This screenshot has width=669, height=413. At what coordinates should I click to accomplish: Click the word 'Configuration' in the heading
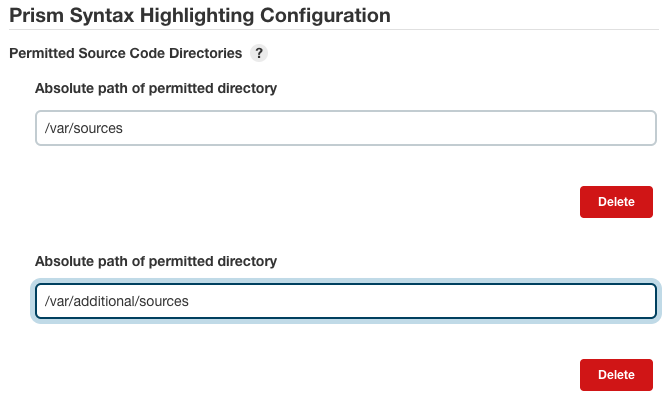[326, 16]
